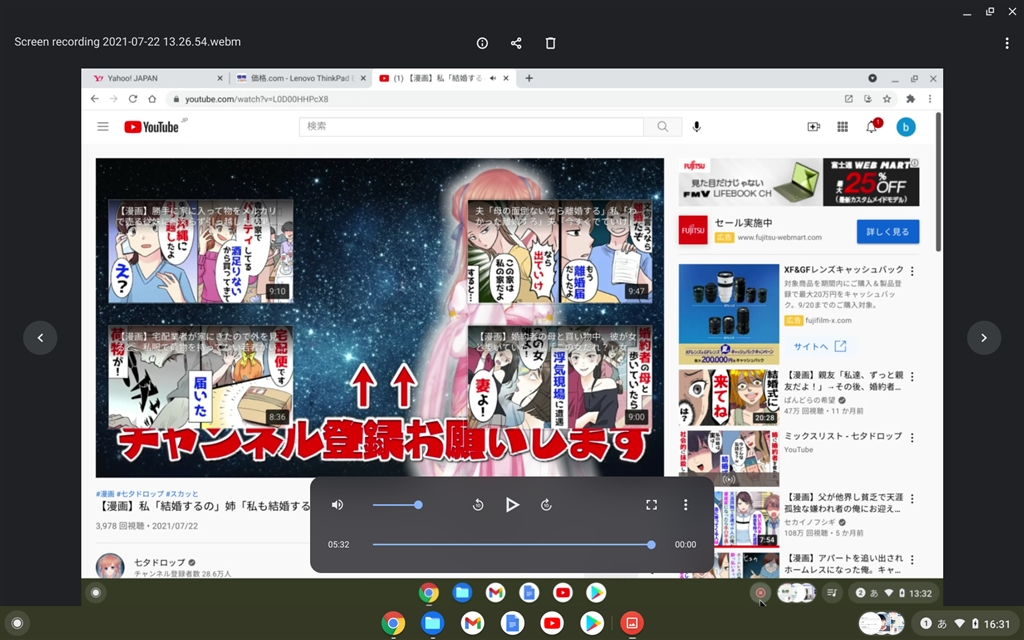Click the Gallery app on shelf
The image size is (1024, 640).
[x=632, y=623]
